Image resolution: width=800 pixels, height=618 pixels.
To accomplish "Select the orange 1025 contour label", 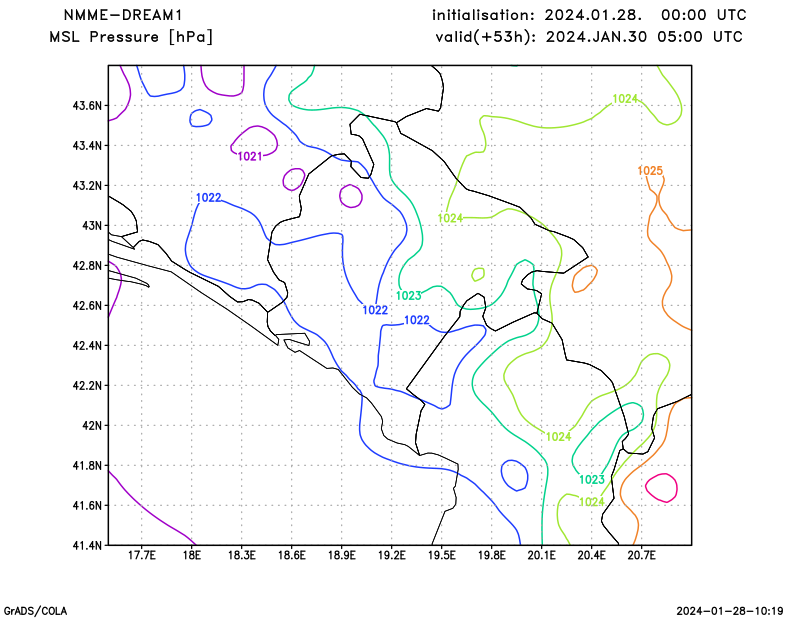I will pos(650,171).
